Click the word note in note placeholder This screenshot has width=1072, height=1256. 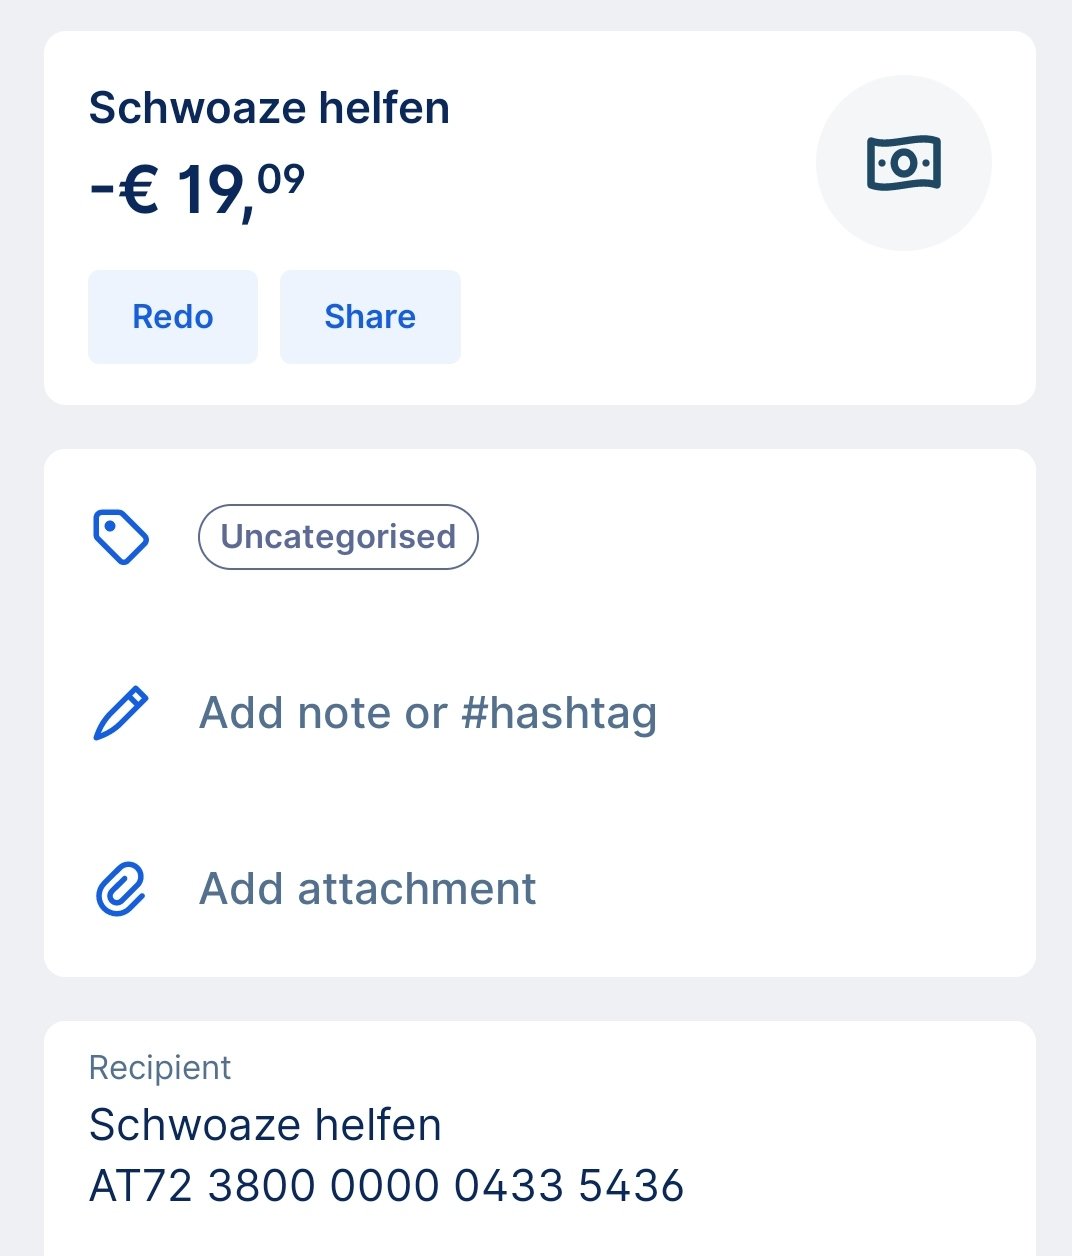344,713
